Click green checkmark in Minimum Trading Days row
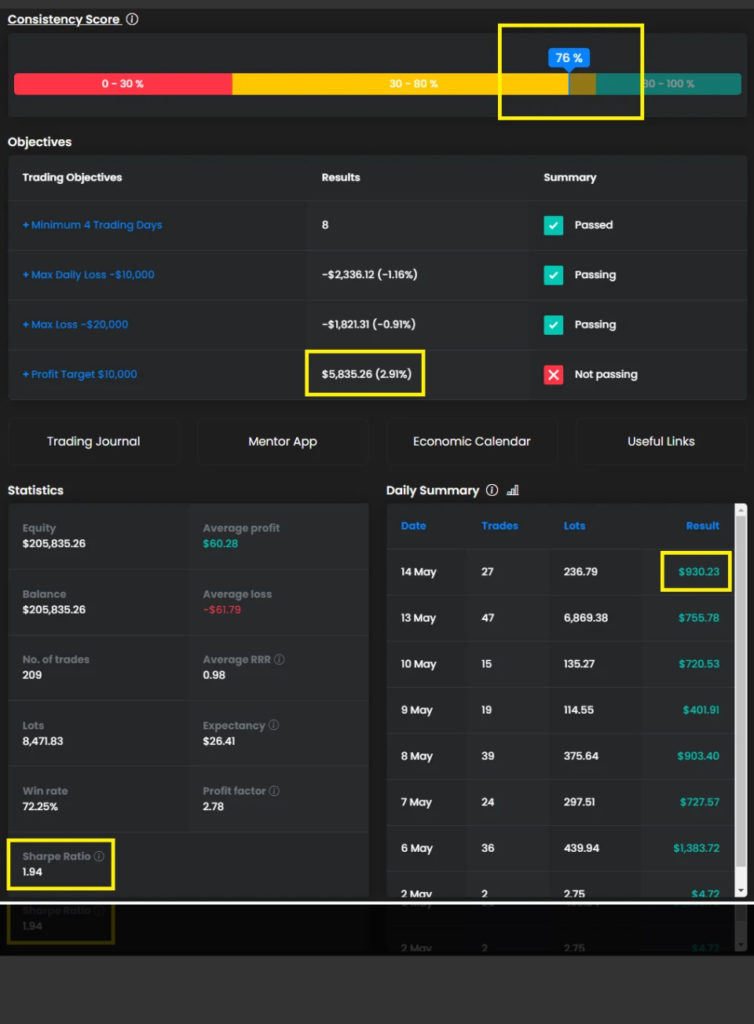Screen dimensions: 754x1024 (x=553, y=225)
